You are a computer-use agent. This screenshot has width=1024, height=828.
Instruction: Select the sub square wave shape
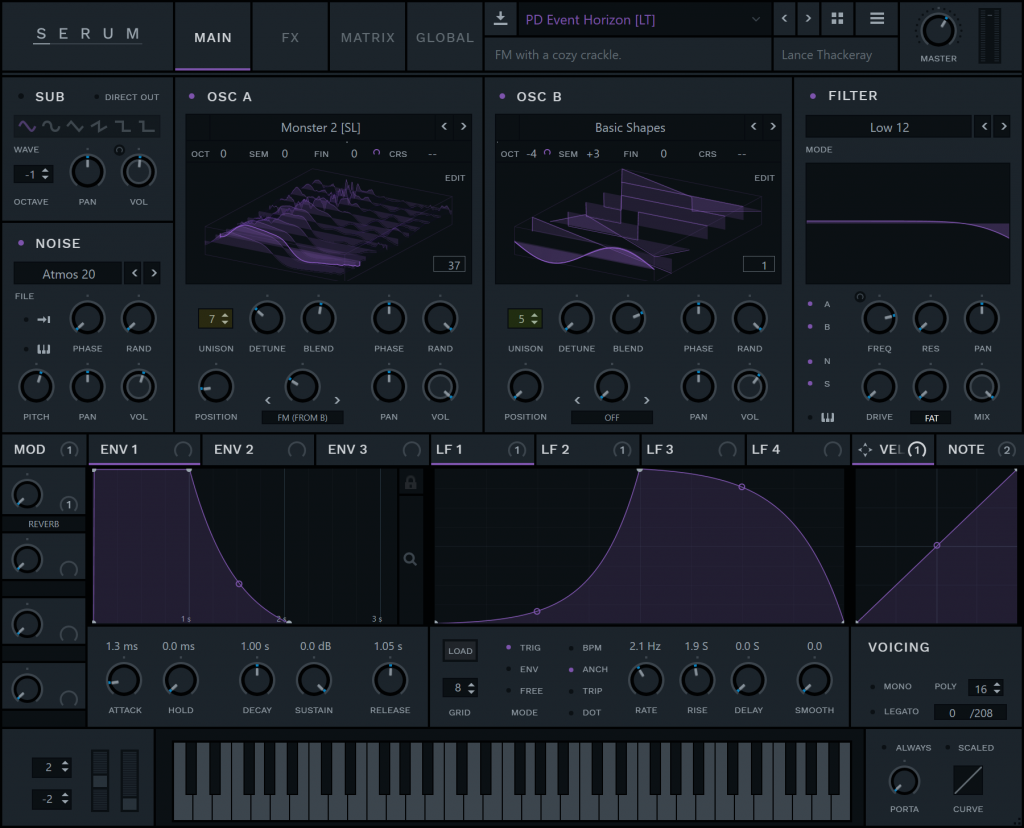pos(122,126)
